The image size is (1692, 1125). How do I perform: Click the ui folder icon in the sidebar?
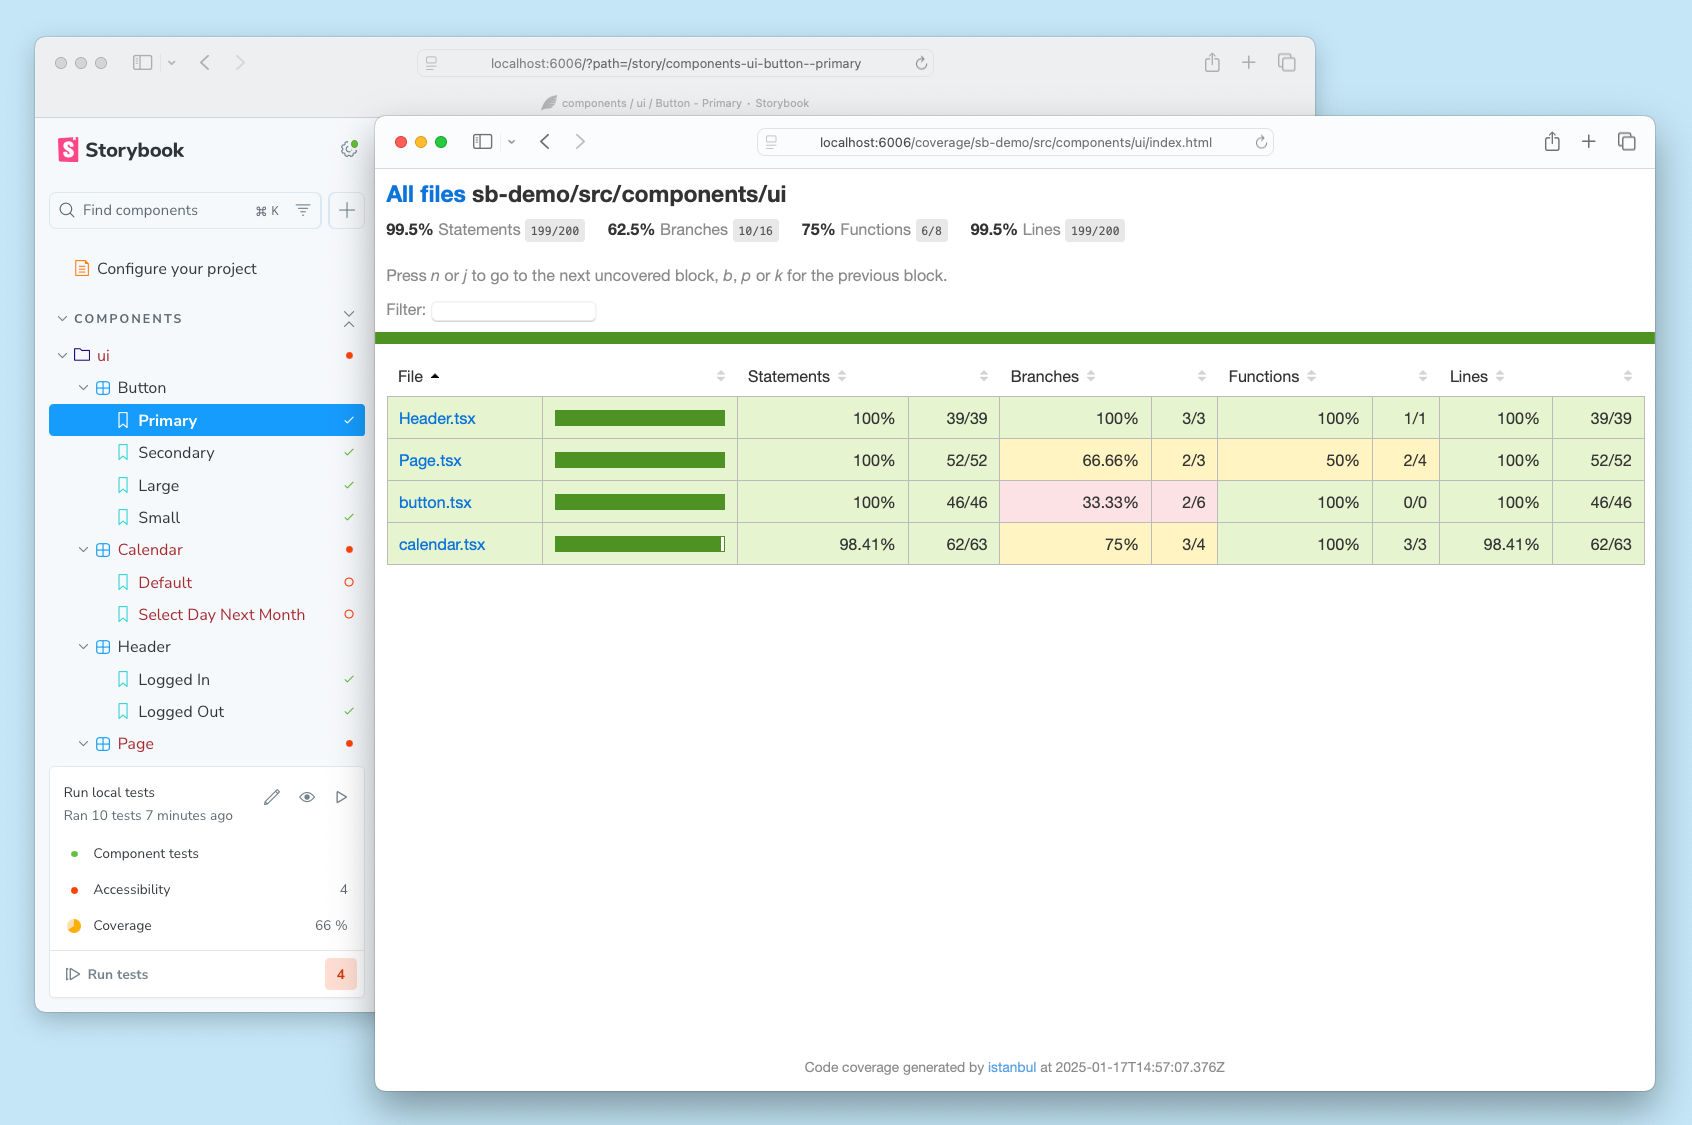81,355
